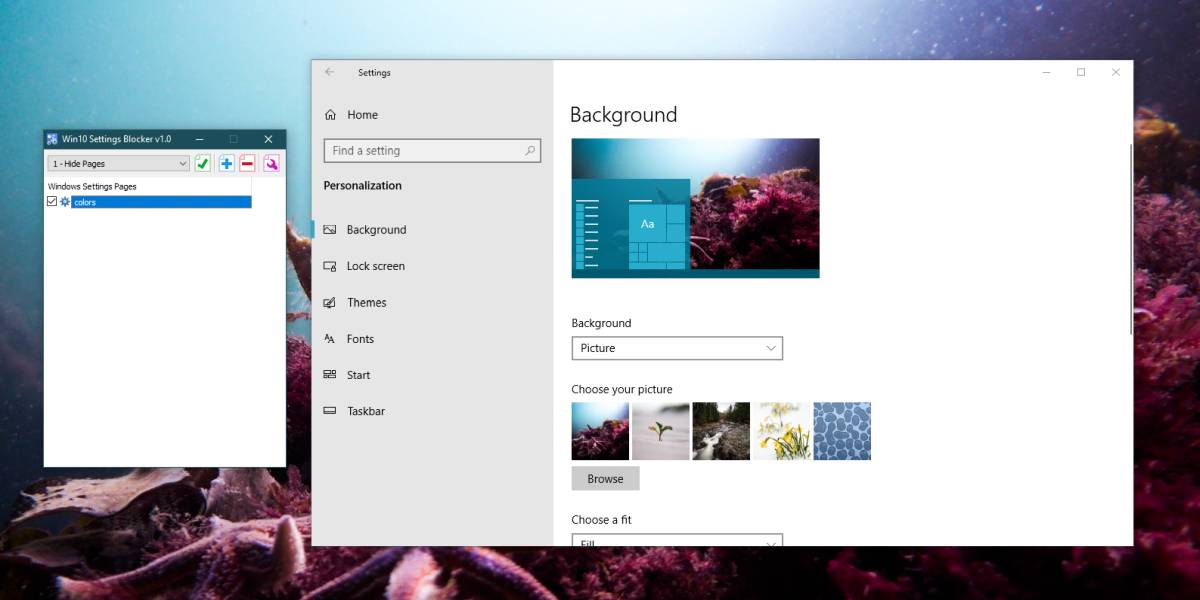This screenshot has width=1200, height=600.
Task: Click the Start tiles icon in the sidebar
Action: click(x=330, y=375)
